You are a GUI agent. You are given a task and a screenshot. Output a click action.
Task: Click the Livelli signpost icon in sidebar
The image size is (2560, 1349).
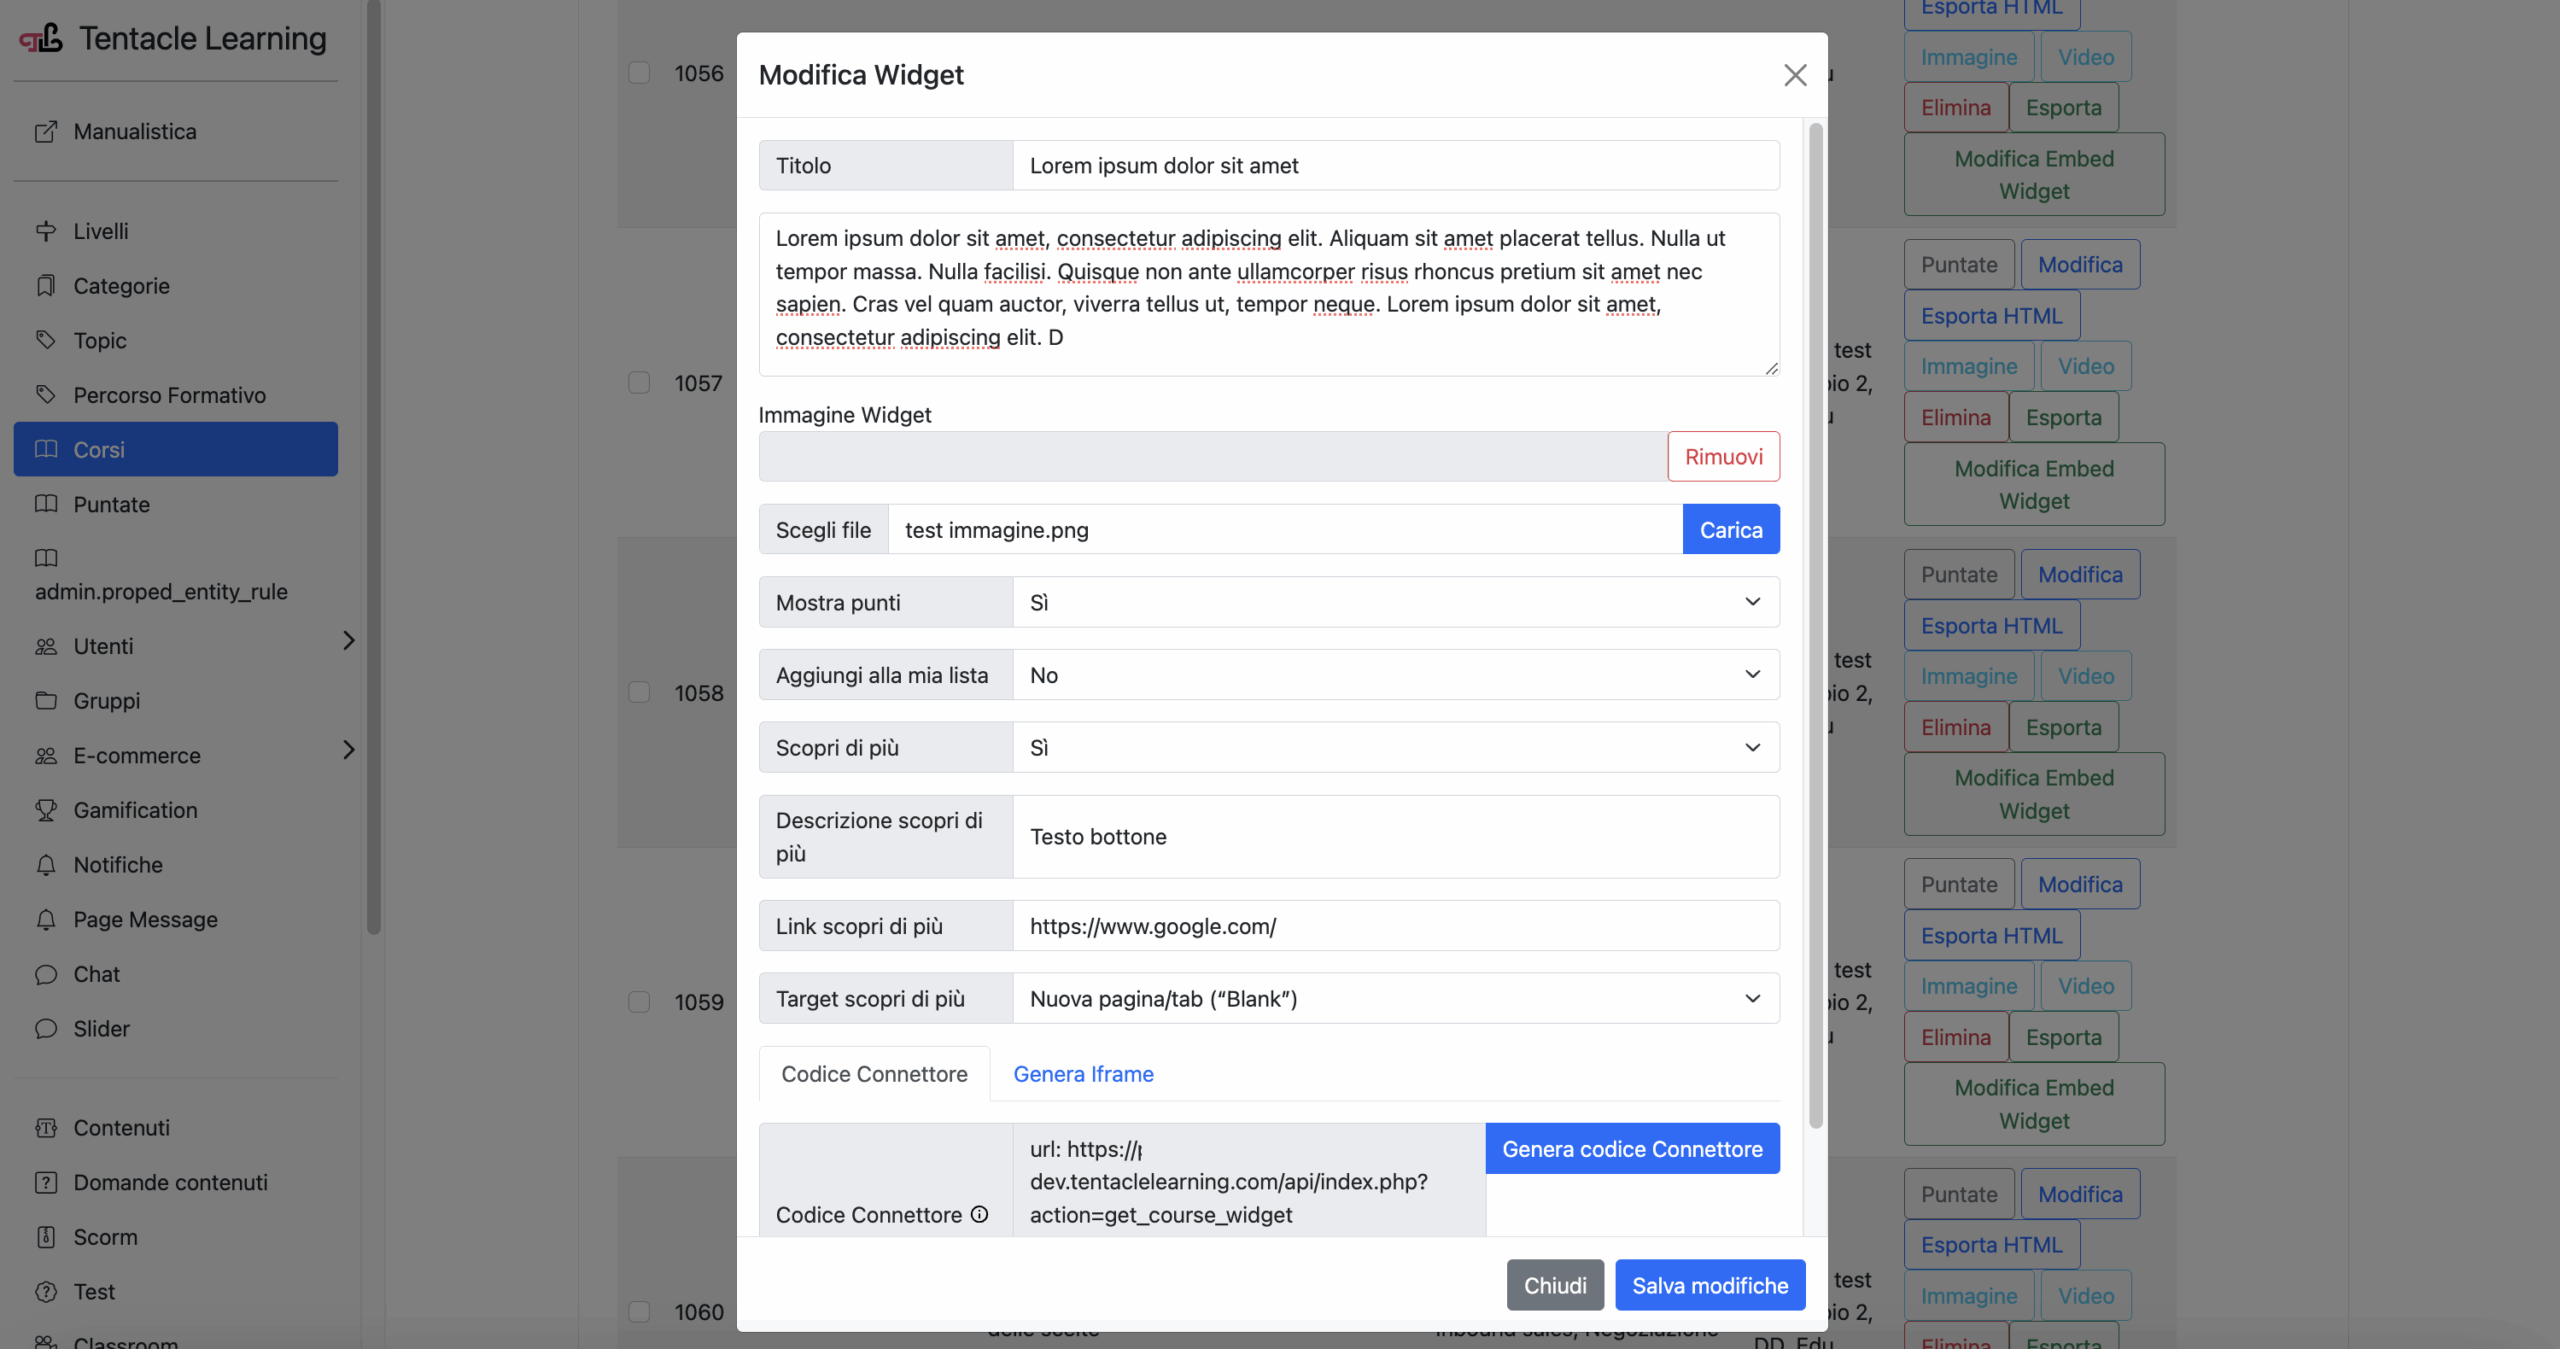coord(46,231)
